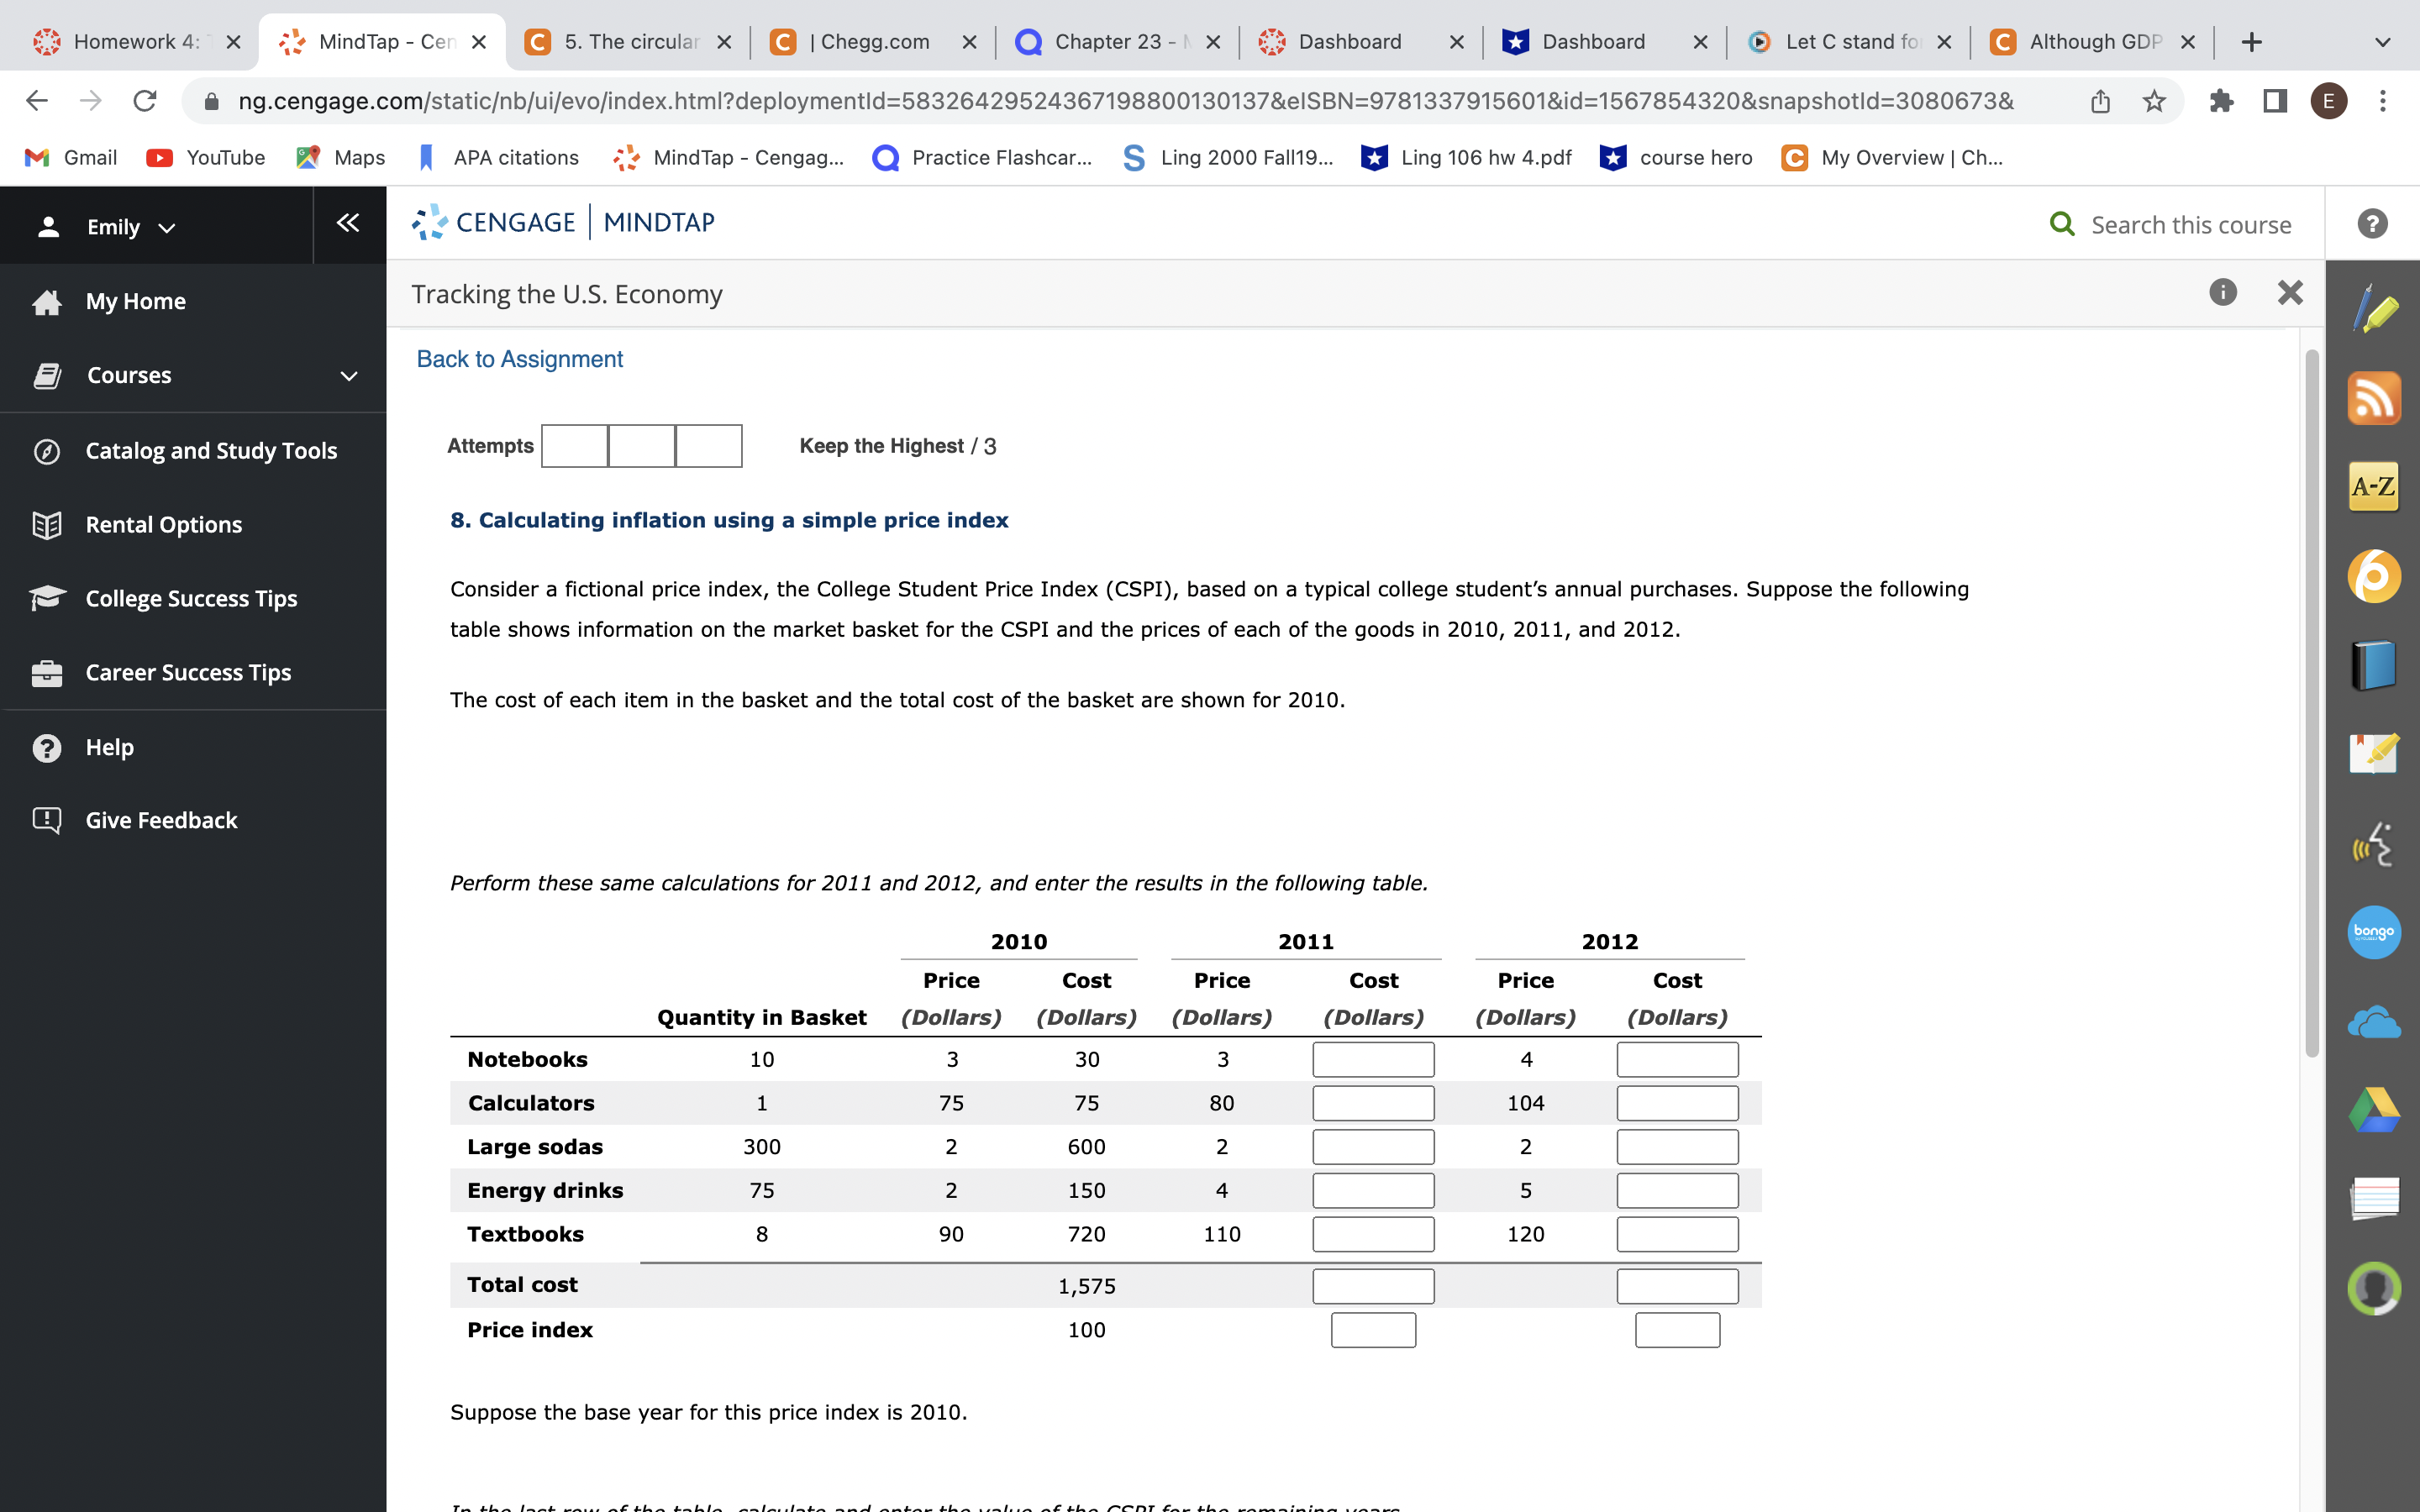Screen dimensions: 2420x1512
Task: Open the blue eBook tool in sidebar
Action: [2375, 663]
